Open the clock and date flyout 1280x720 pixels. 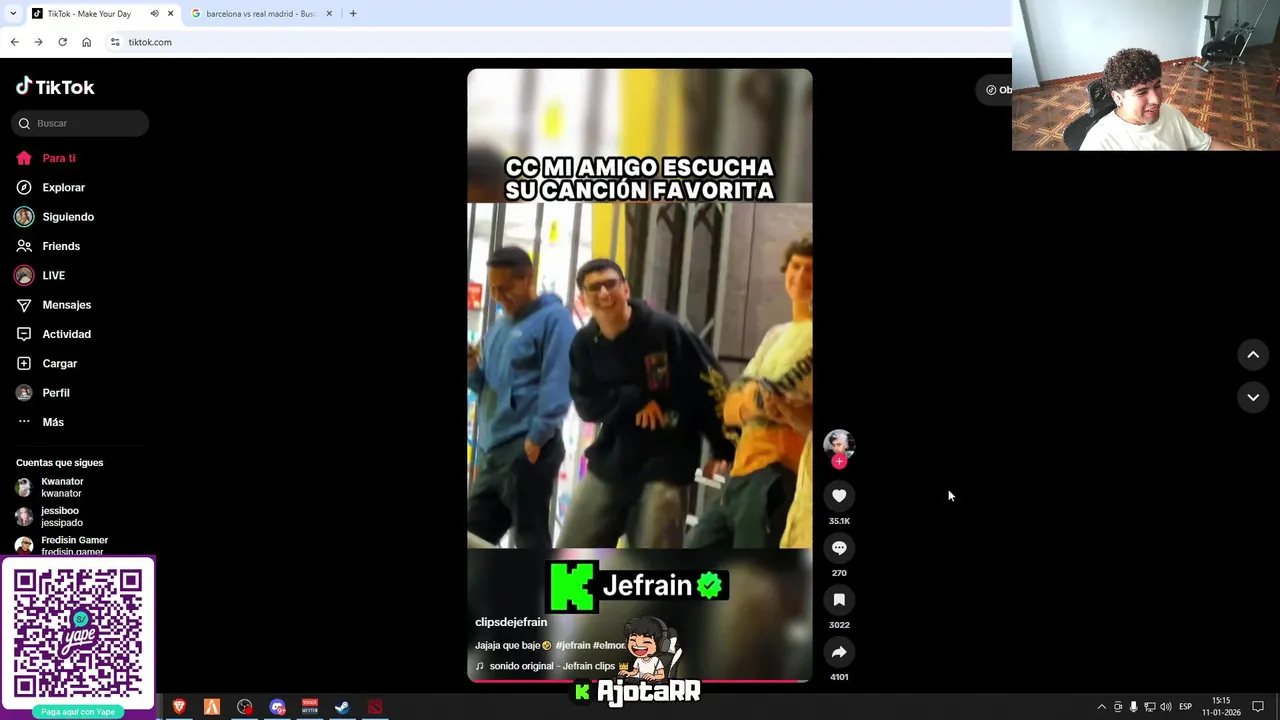[1221, 707]
